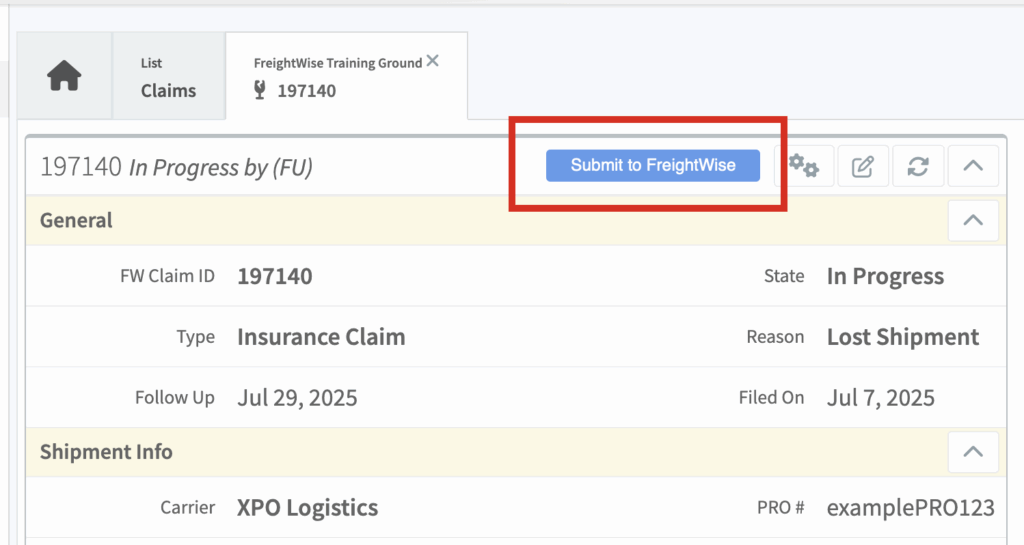Viewport: 1024px width, 545px height.
Task: Select the FreightWise Training Ground tab
Action: 338,77
